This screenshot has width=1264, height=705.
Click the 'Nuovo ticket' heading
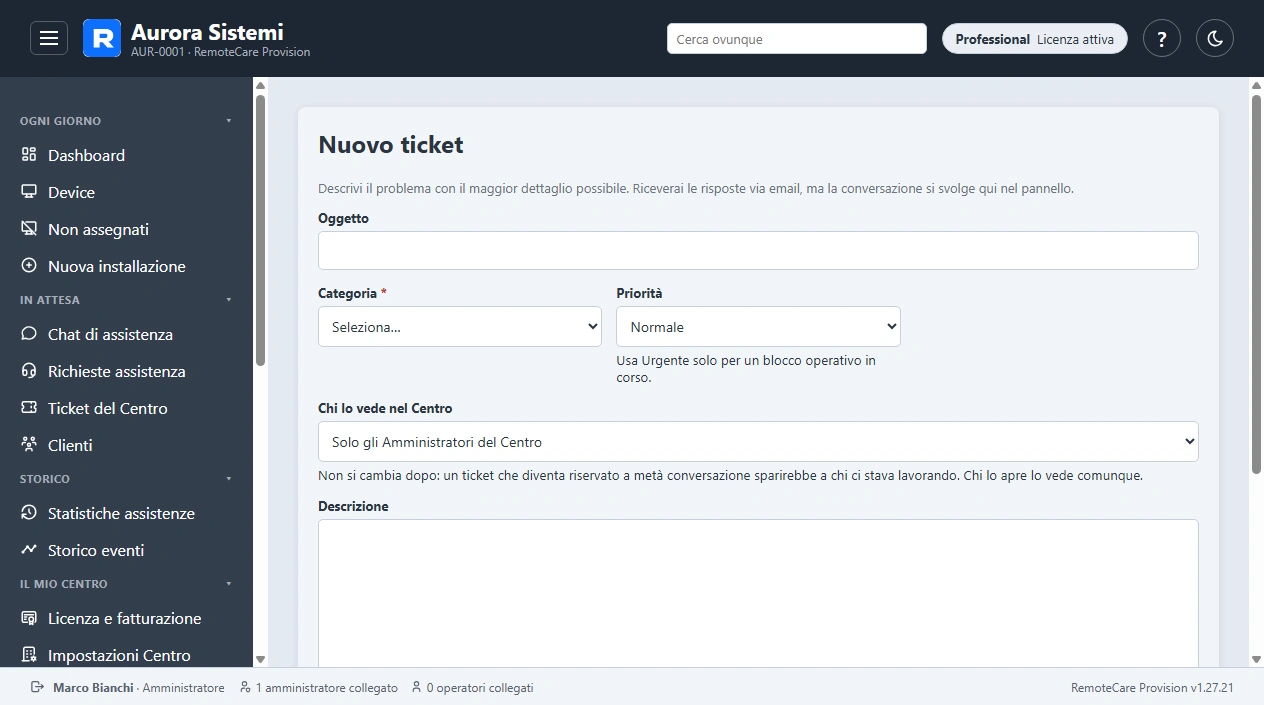click(391, 145)
